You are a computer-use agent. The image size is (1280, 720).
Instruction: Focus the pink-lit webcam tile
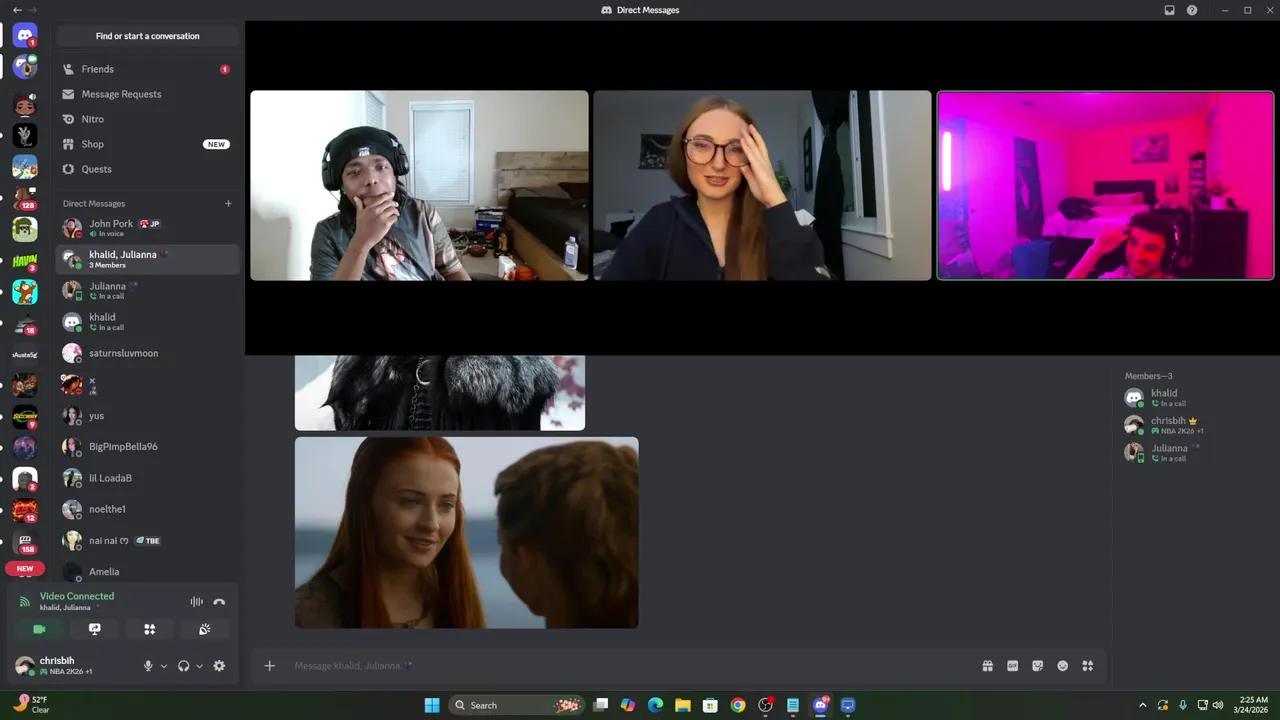pyautogui.click(x=1105, y=186)
